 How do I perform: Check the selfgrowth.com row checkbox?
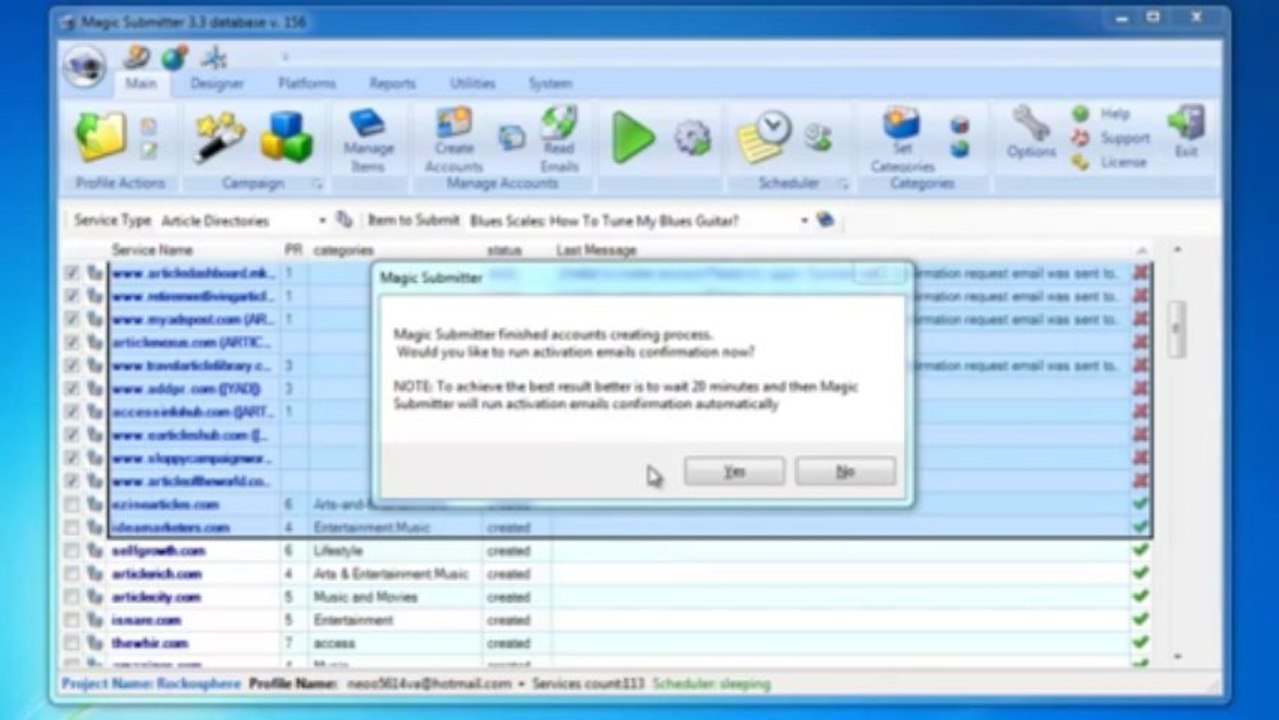pos(72,551)
